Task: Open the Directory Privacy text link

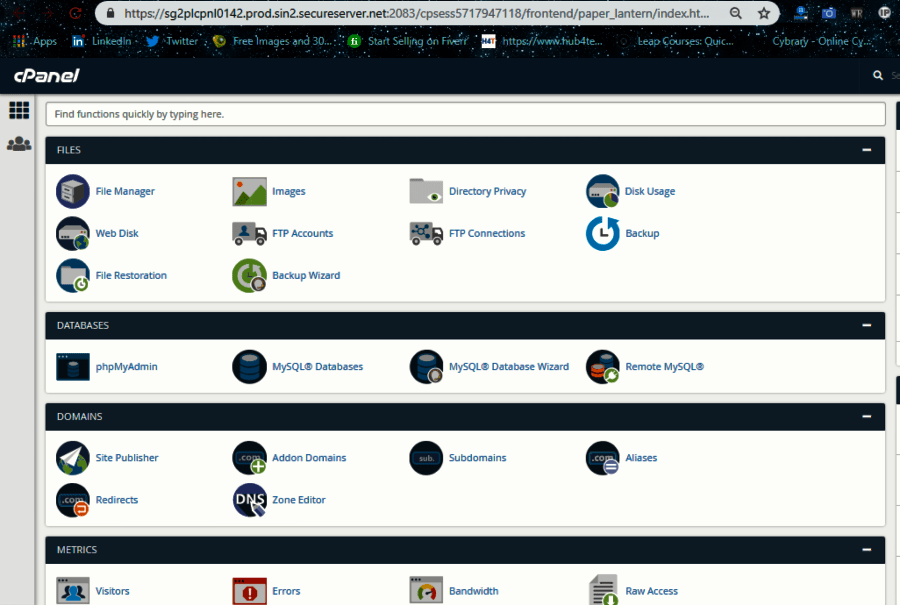Action: (487, 191)
